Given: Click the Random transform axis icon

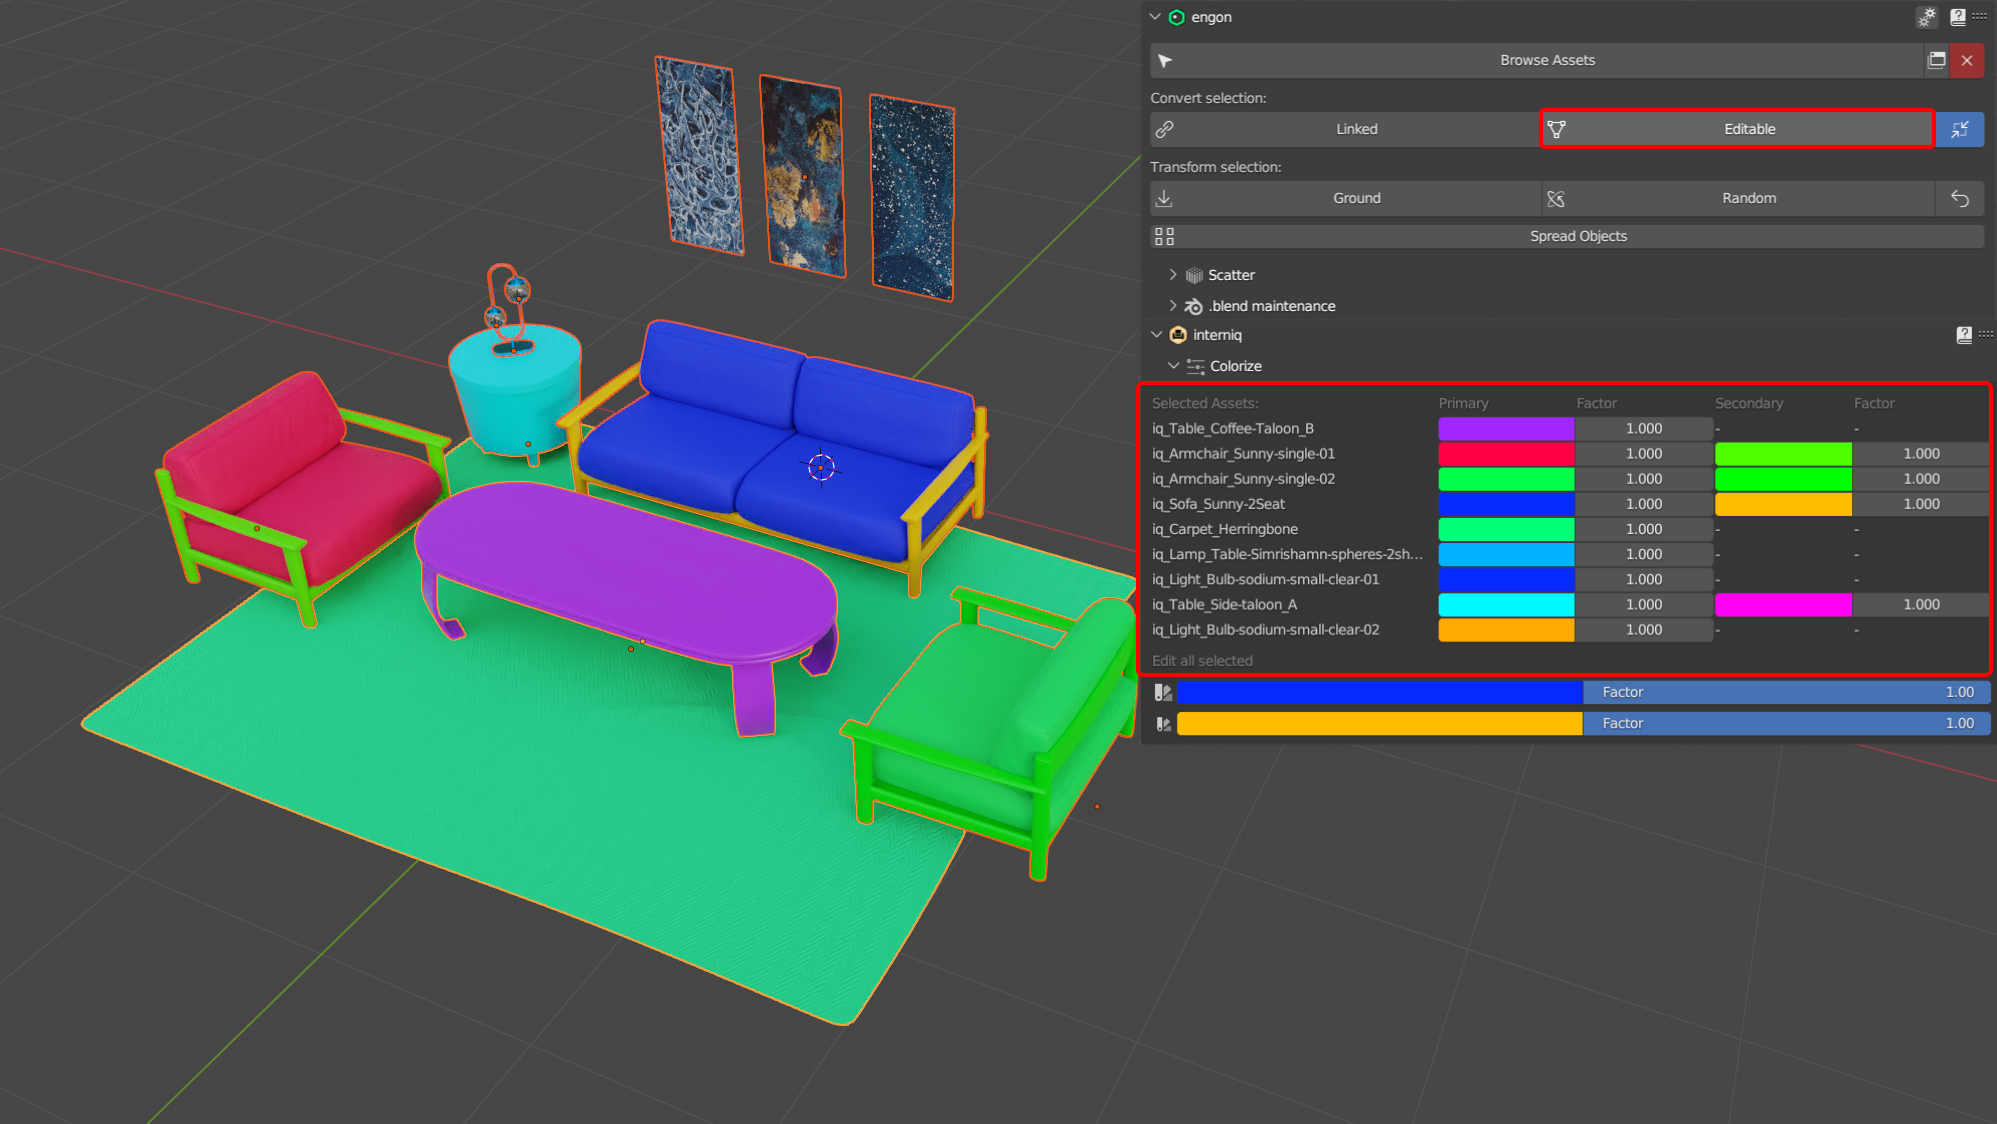Looking at the screenshot, I should coord(1556,198).
